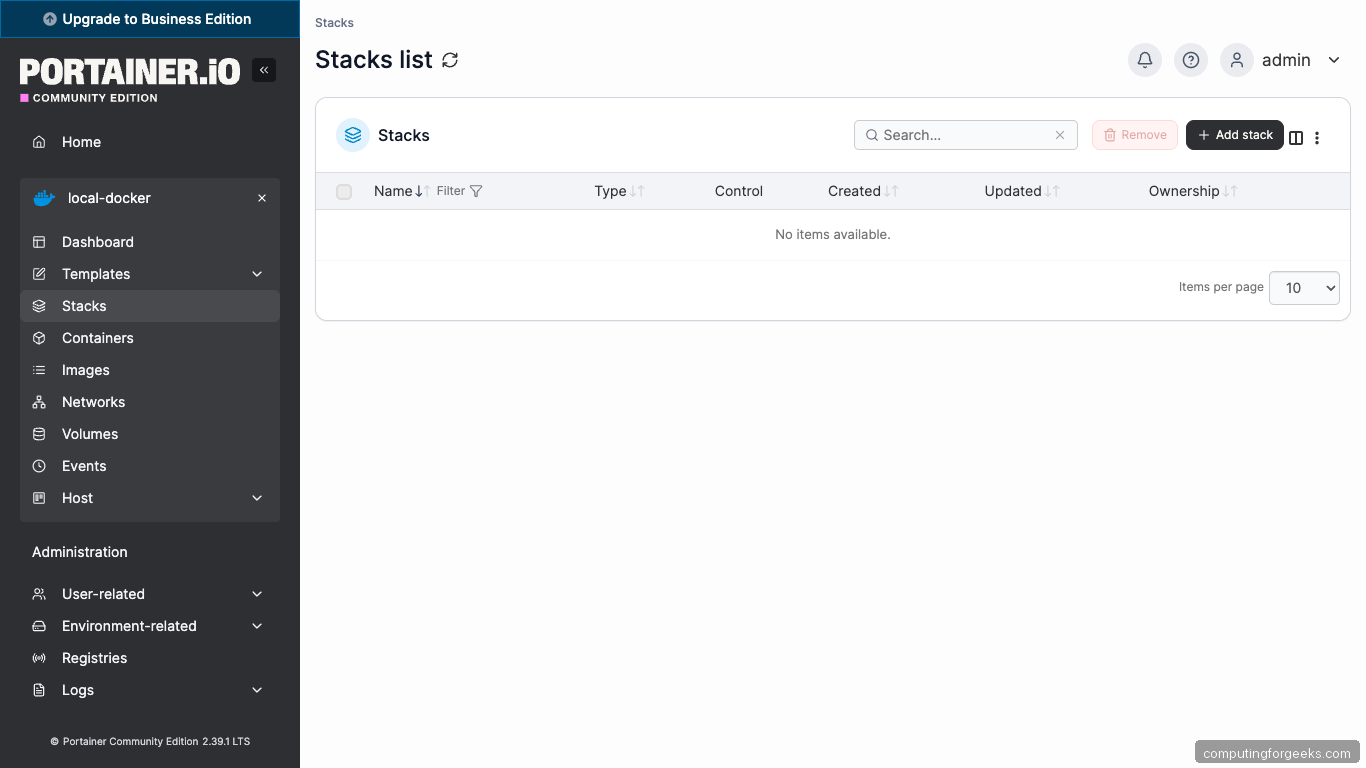The height and width of the screenshot is (768, 1366).
Task: Go to the Dashboard menu item
Action: (97, 242)
